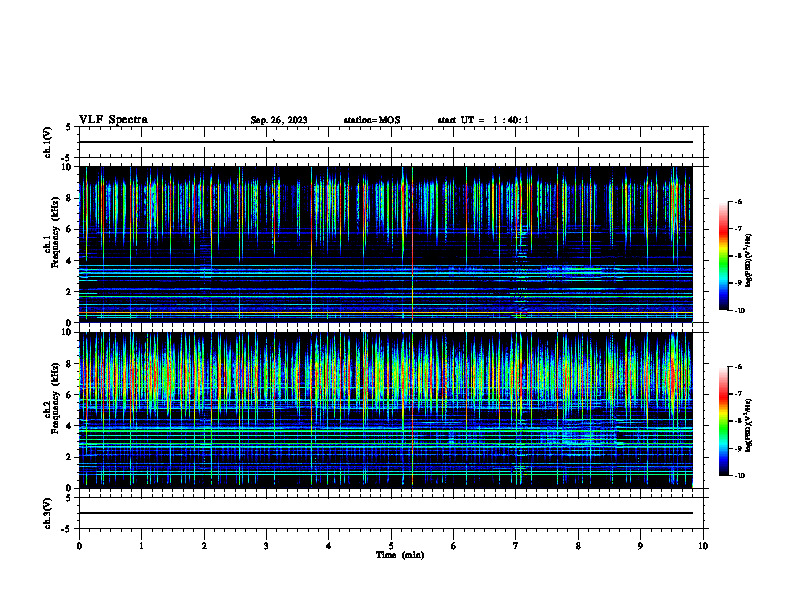Click time axis tick label "8"
This screenshot has height=612, width=792.
pos(578,546)
